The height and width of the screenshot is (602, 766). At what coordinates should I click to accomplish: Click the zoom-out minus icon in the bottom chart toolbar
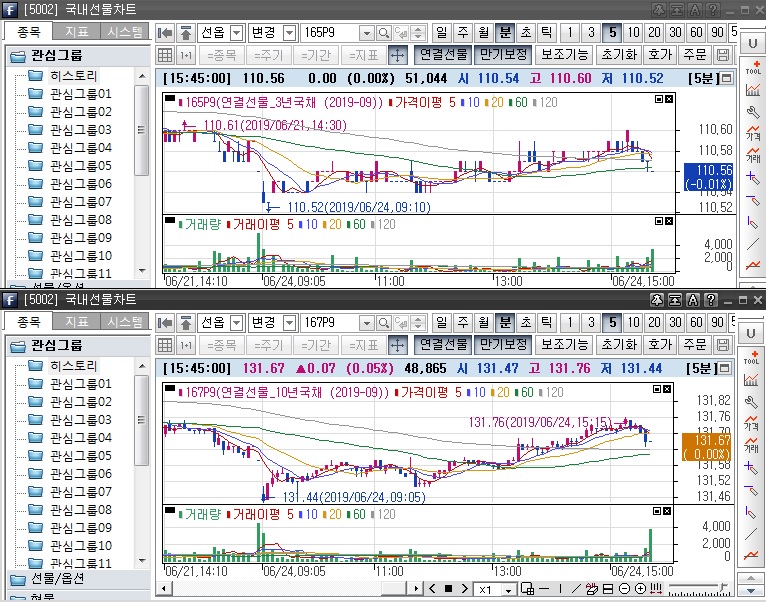pos(624,589)
